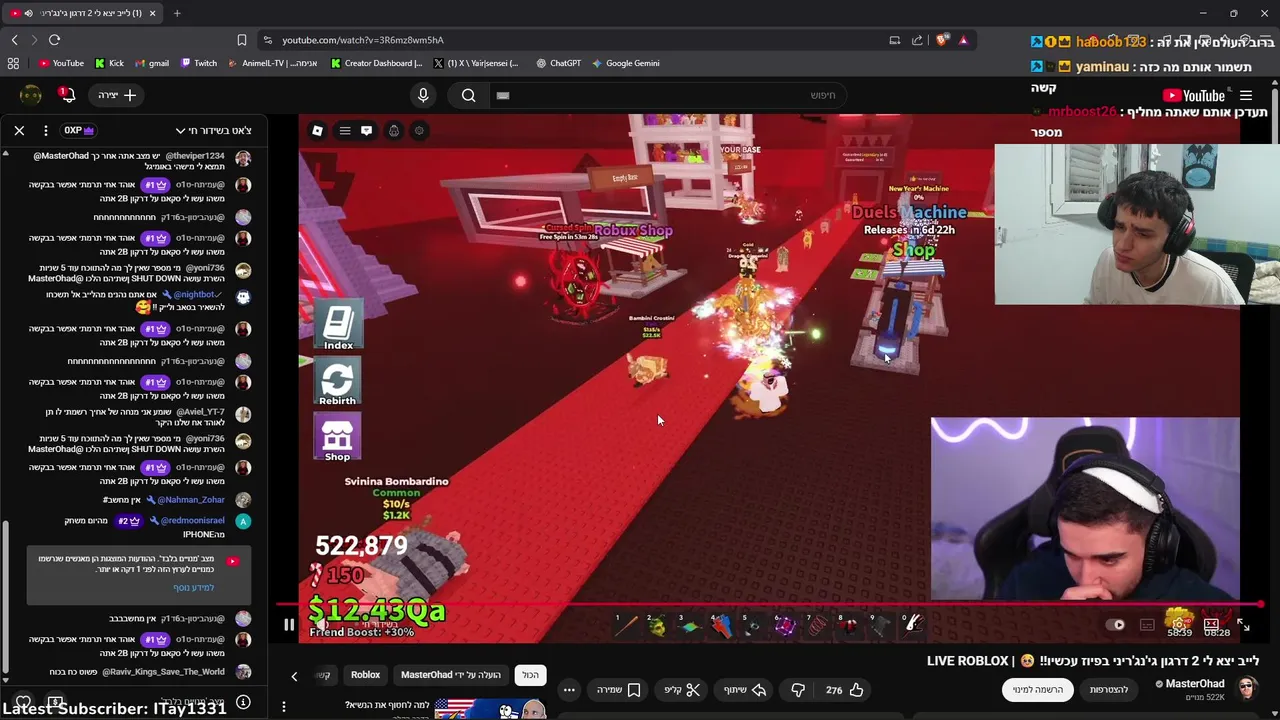Click the subscribe 'הרשמה למינוי' button
Viewport: 1280px width, 720px height.
1037,690
